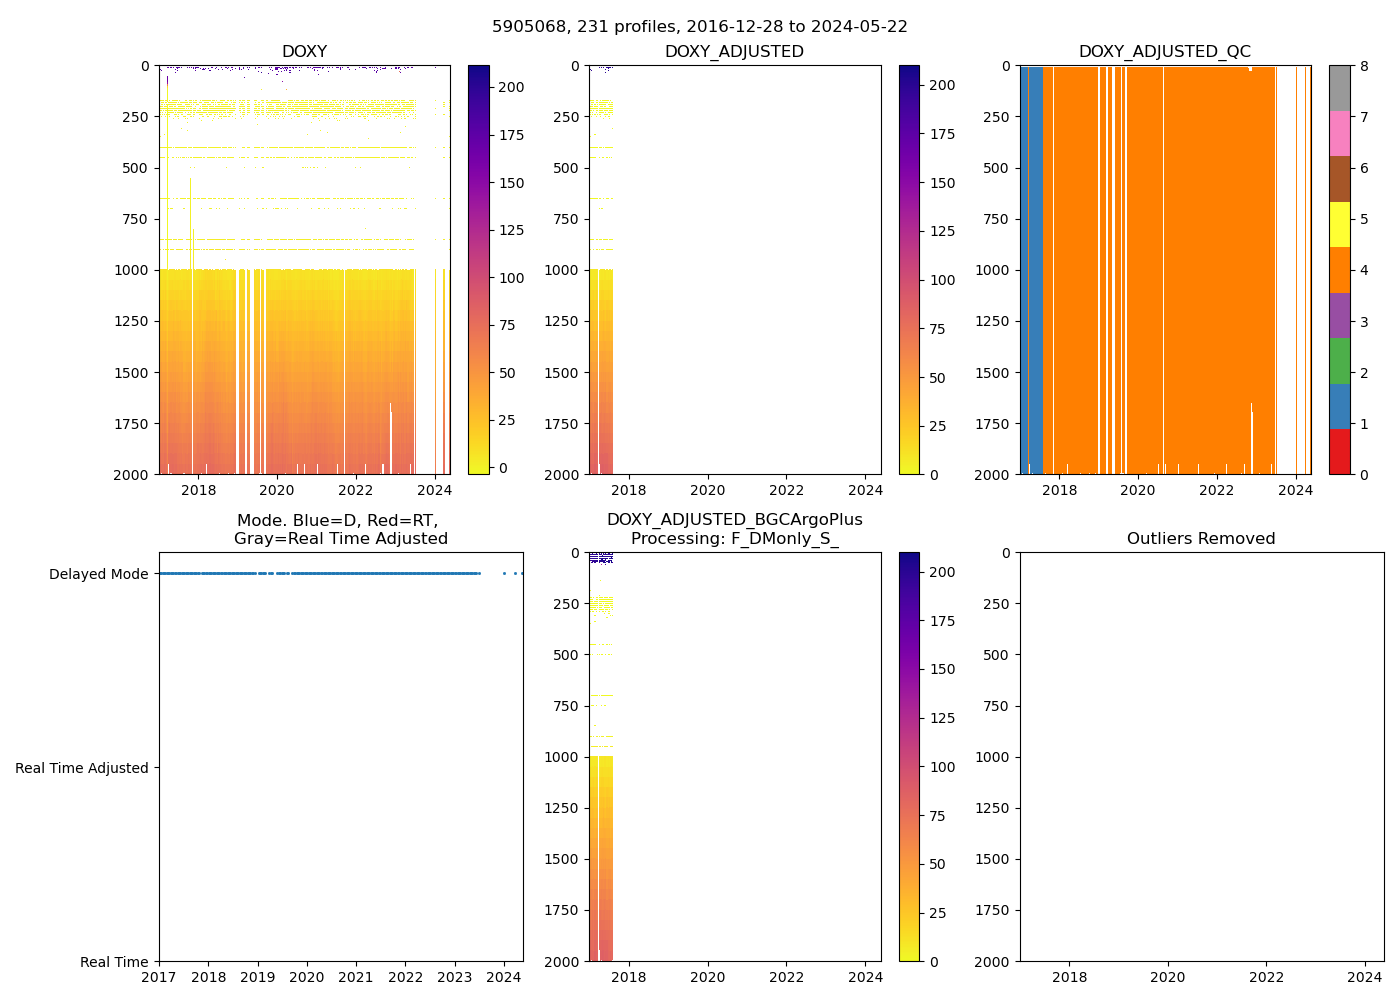
Task: Click the figure title with float number 5905068
Action: pyautogui.click(x=699, y=27)
